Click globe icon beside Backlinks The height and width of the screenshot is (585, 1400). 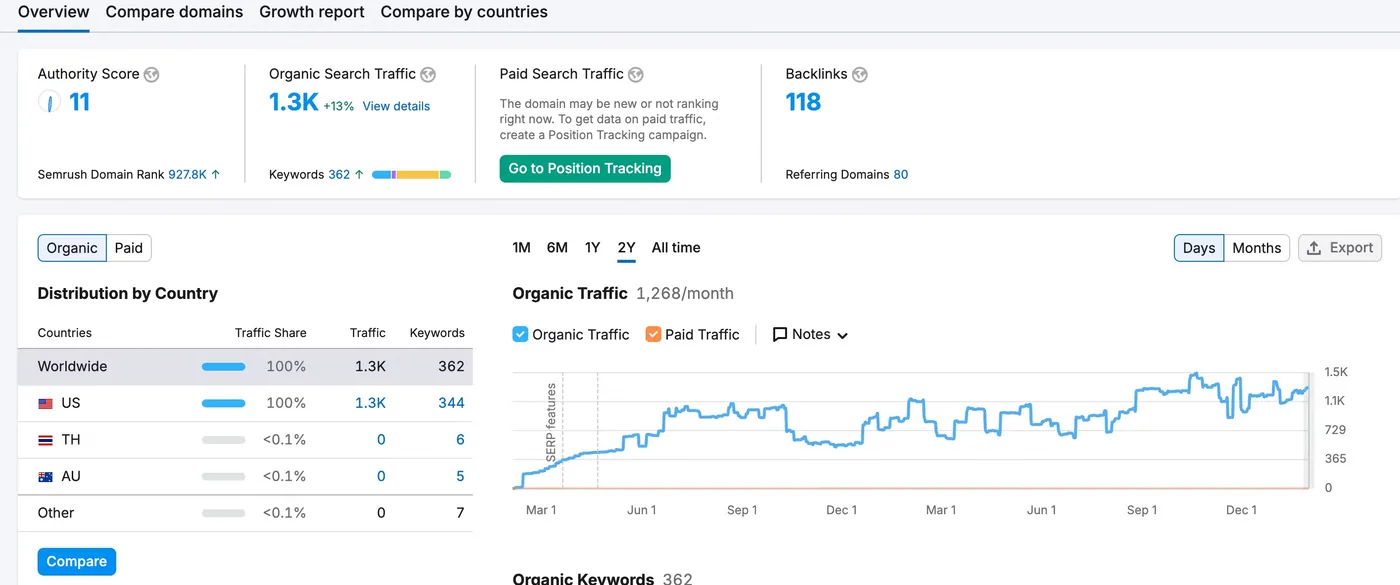[860, 74]
